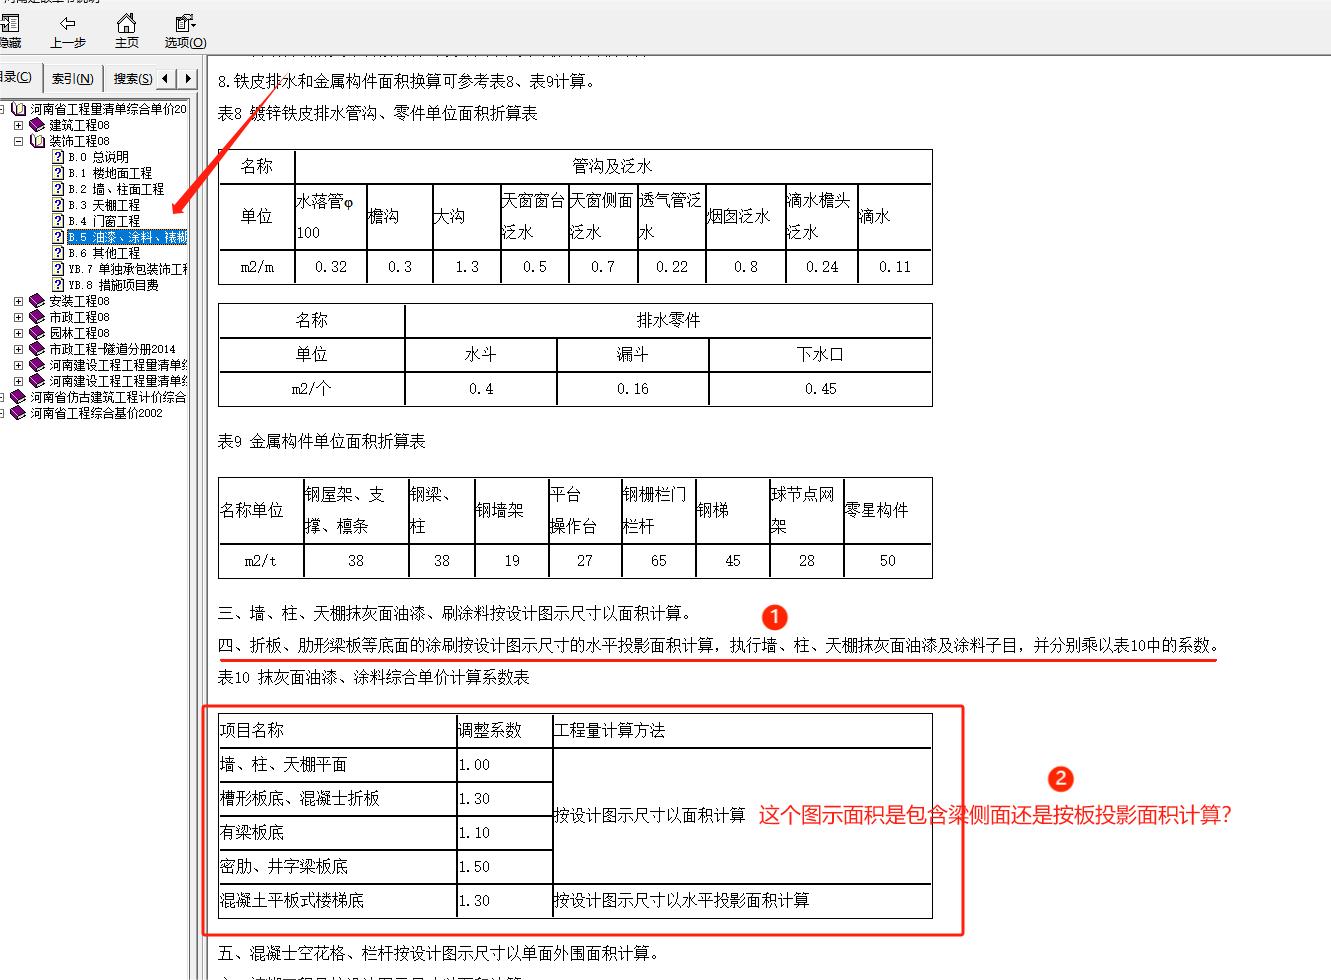The height and width of the screenshot is (980, 1331).
Task: Click the topic icon beside B.2 墙、柱面工程
Action: click(57, 189)
